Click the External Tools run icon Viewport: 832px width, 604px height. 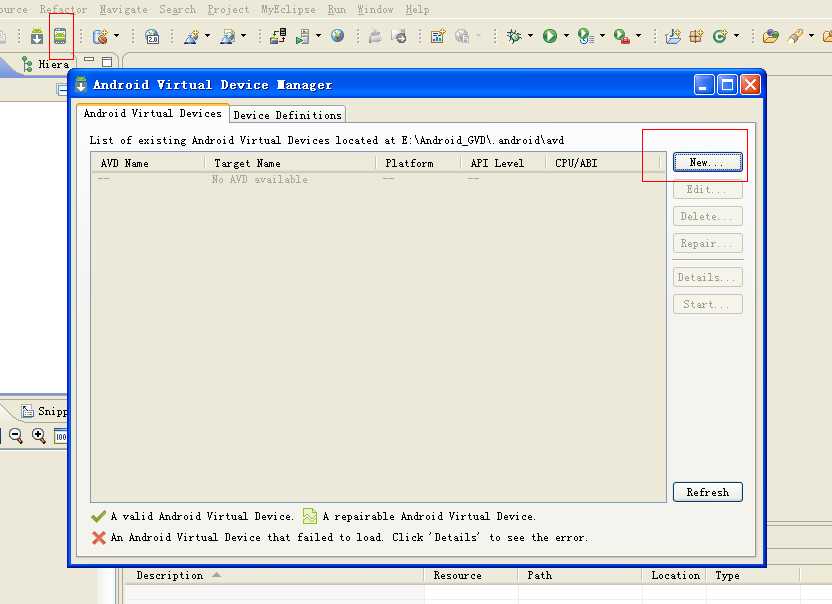(621, 36)
